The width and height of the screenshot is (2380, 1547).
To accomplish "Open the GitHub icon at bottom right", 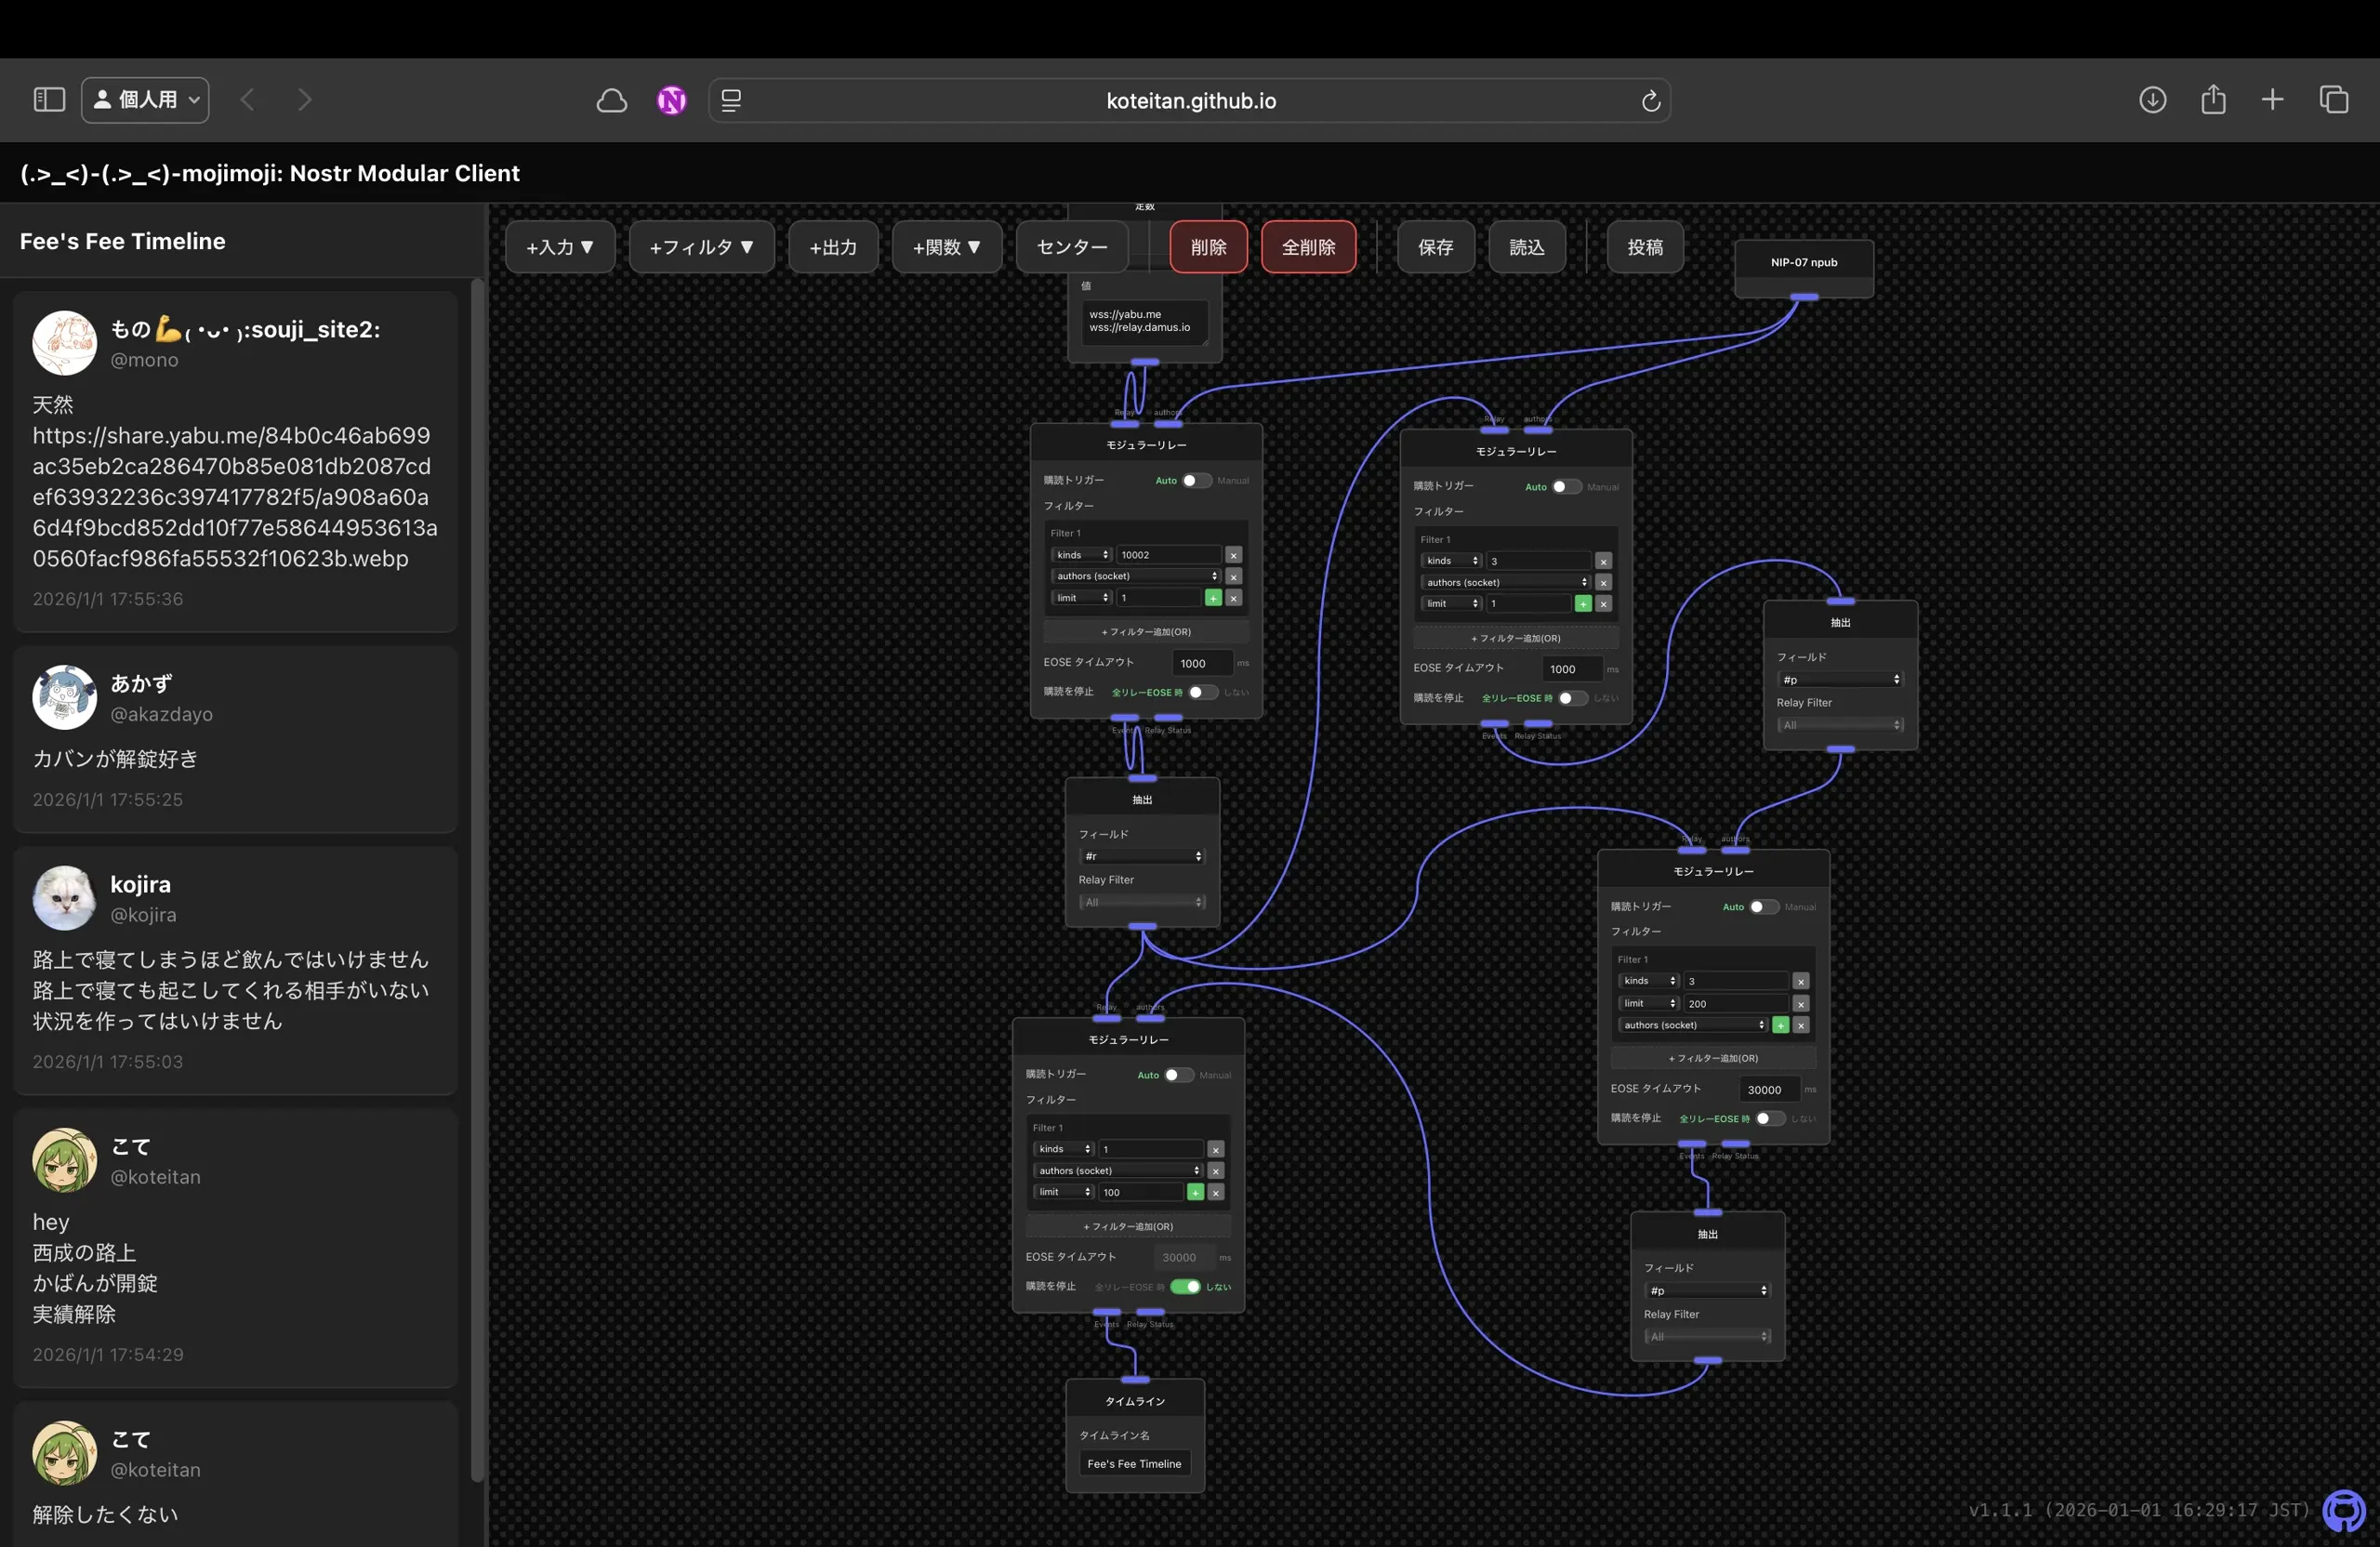I will click(2343, 1510).
